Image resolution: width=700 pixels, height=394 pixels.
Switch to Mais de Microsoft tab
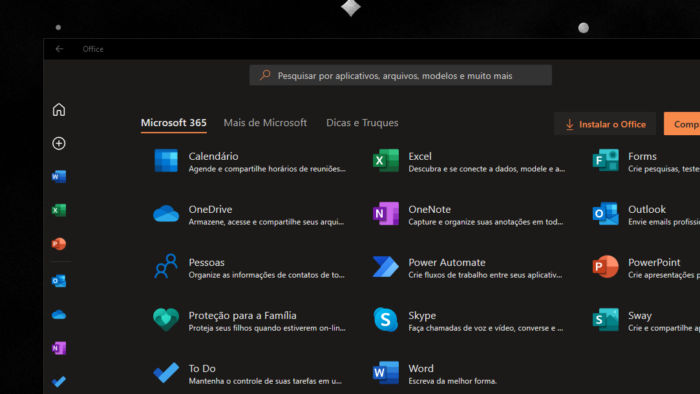(265, 123)
